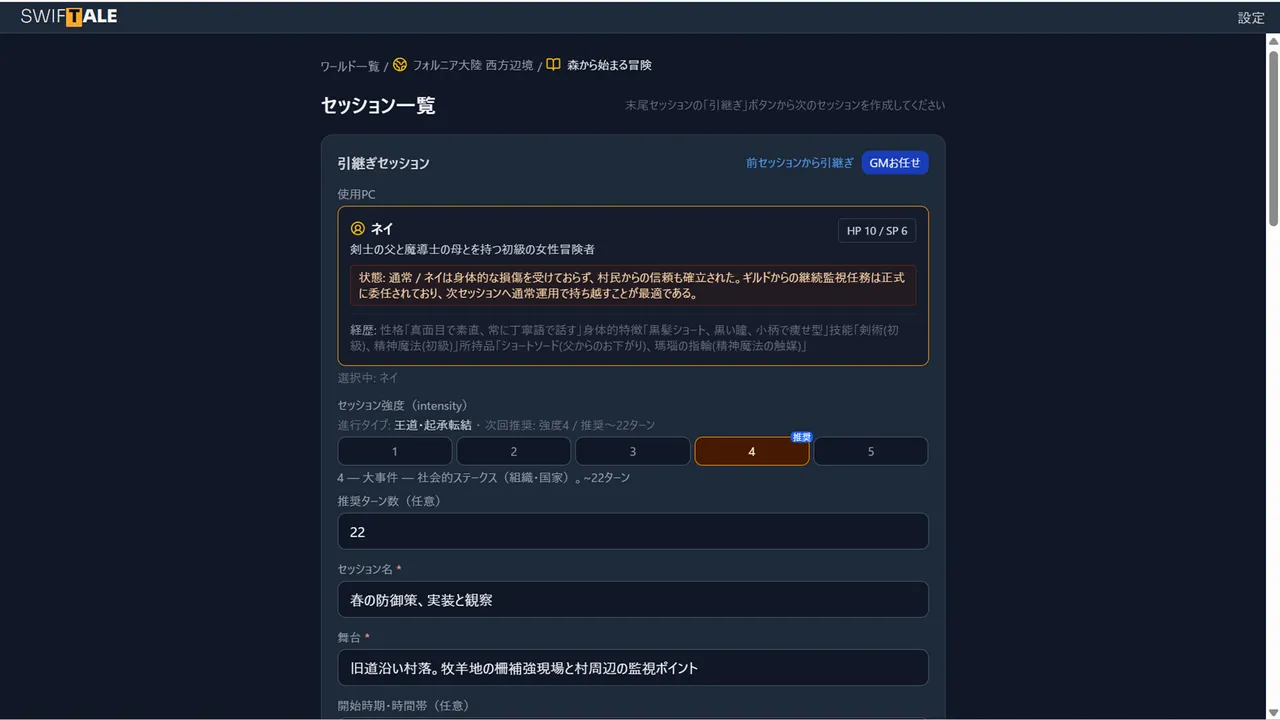Go to ワールド一覧 breadcrumb

[350, 66]
